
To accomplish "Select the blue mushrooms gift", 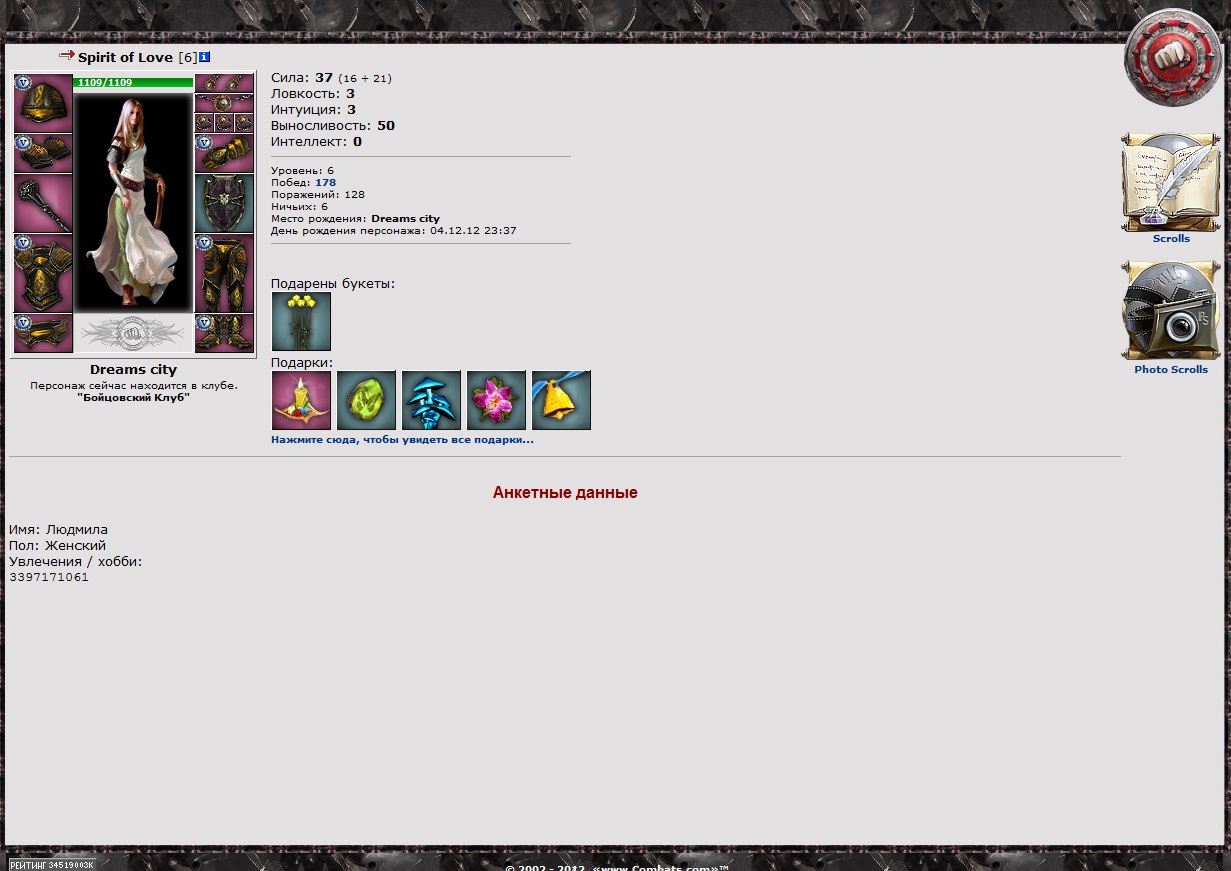I will (431, 400).
